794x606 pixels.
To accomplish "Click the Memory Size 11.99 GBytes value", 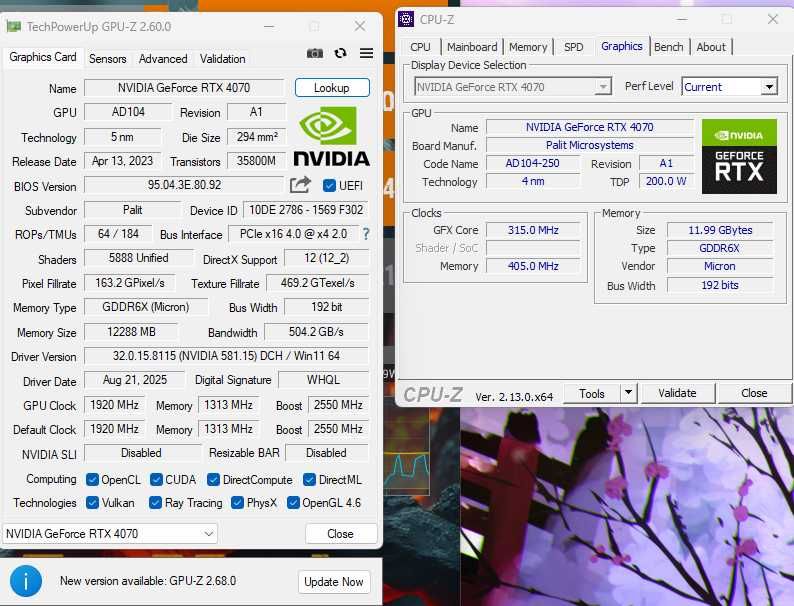I will 720,230.
